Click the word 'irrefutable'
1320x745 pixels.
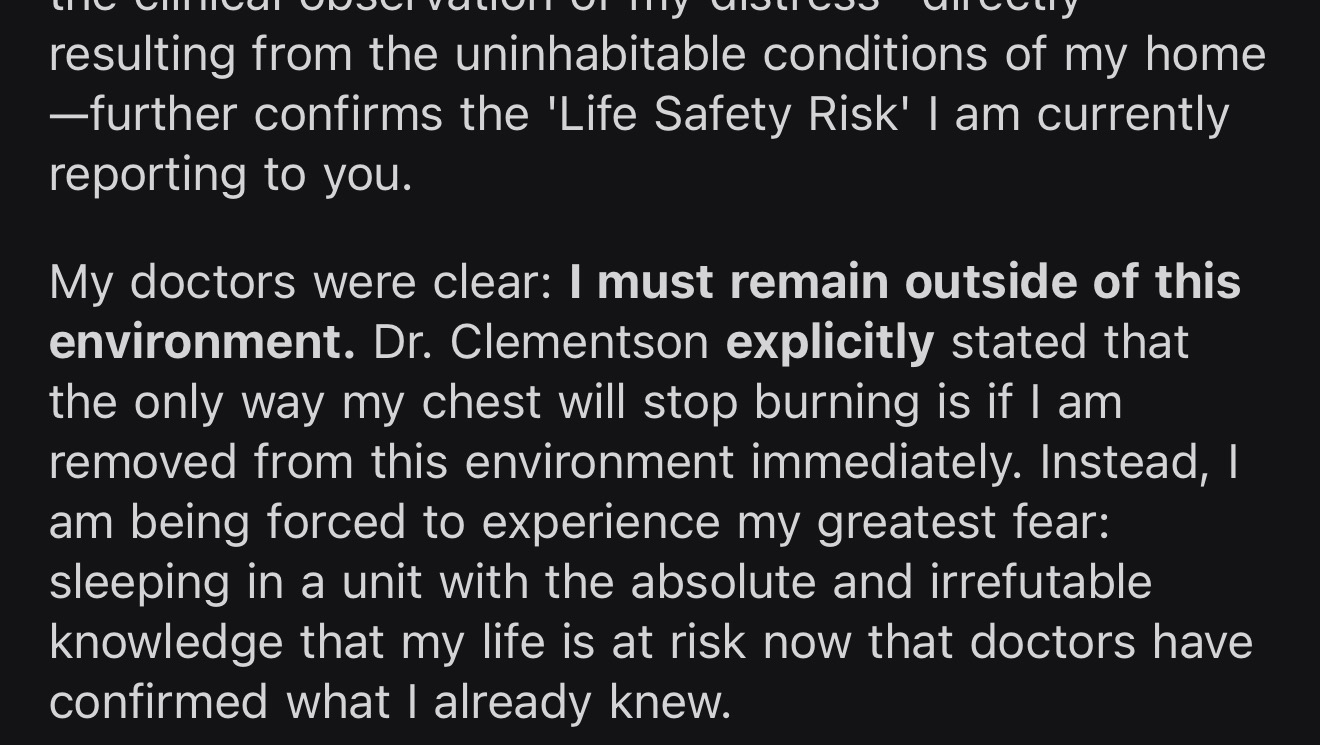click(1041, 583)
